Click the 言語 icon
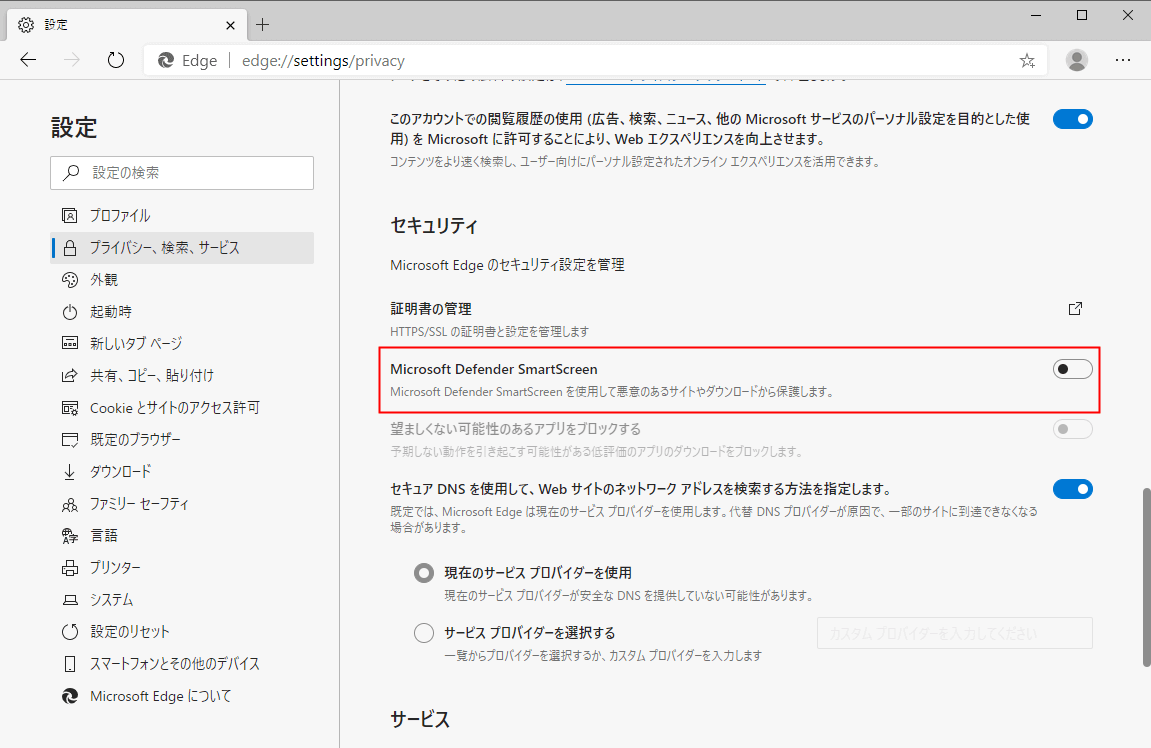Image resolution: width=1151 pixels, height=748 pixels. [x=70, y=536]
